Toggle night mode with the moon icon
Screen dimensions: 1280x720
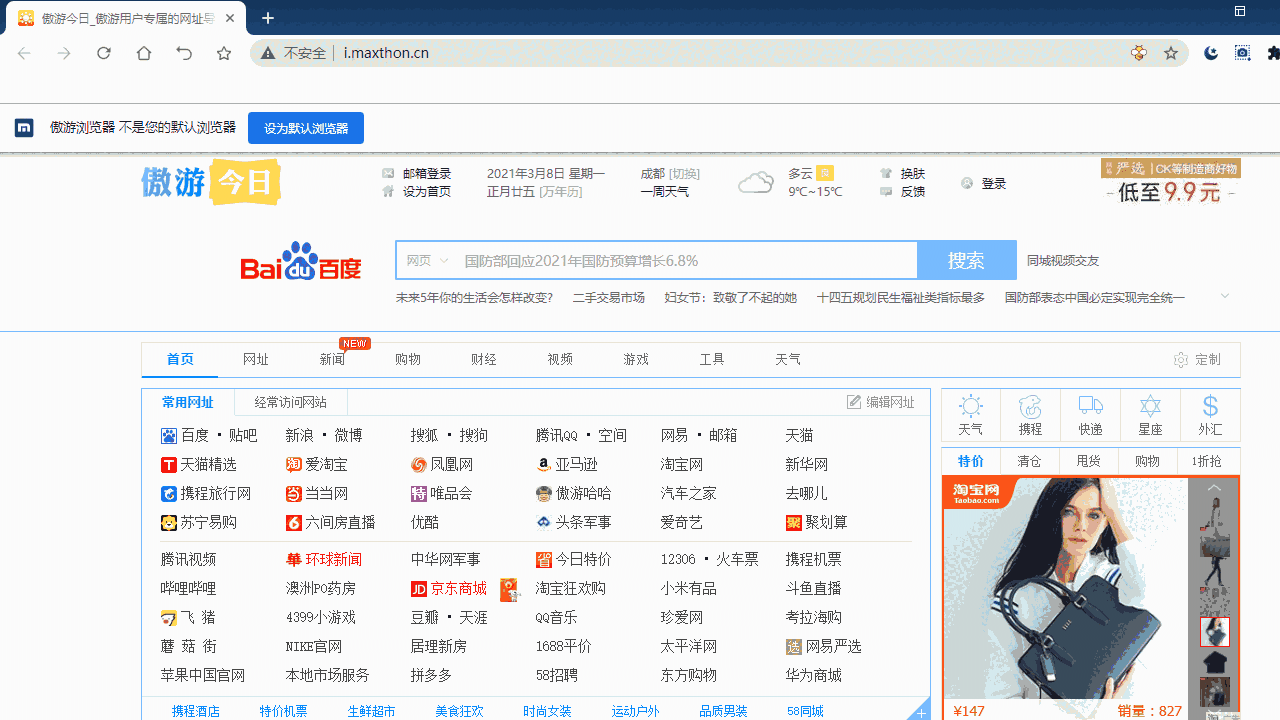coord(1211,53)
